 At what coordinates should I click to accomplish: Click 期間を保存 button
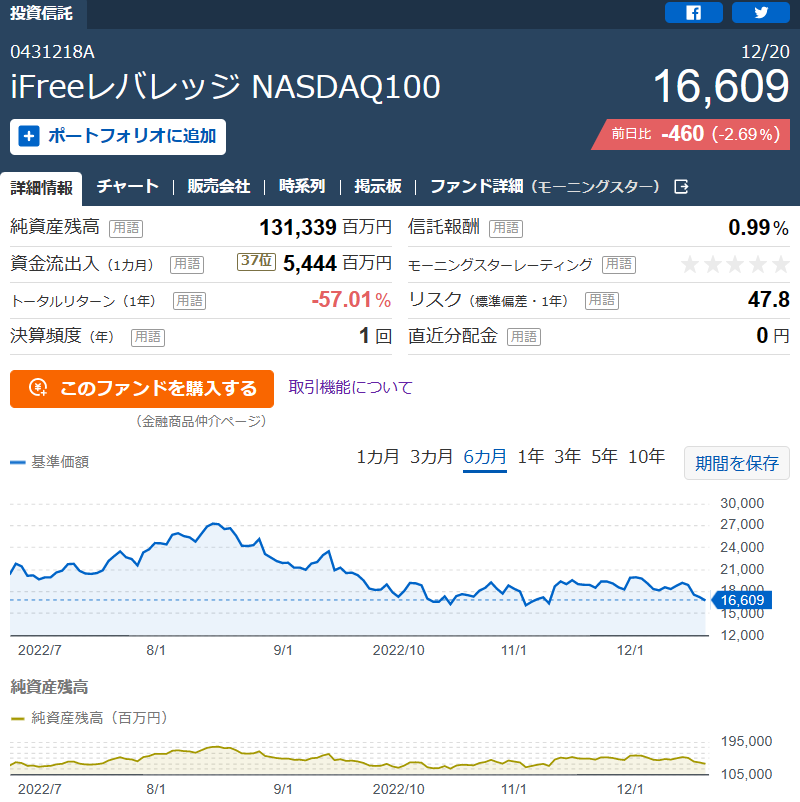click(x=737, y=463)
